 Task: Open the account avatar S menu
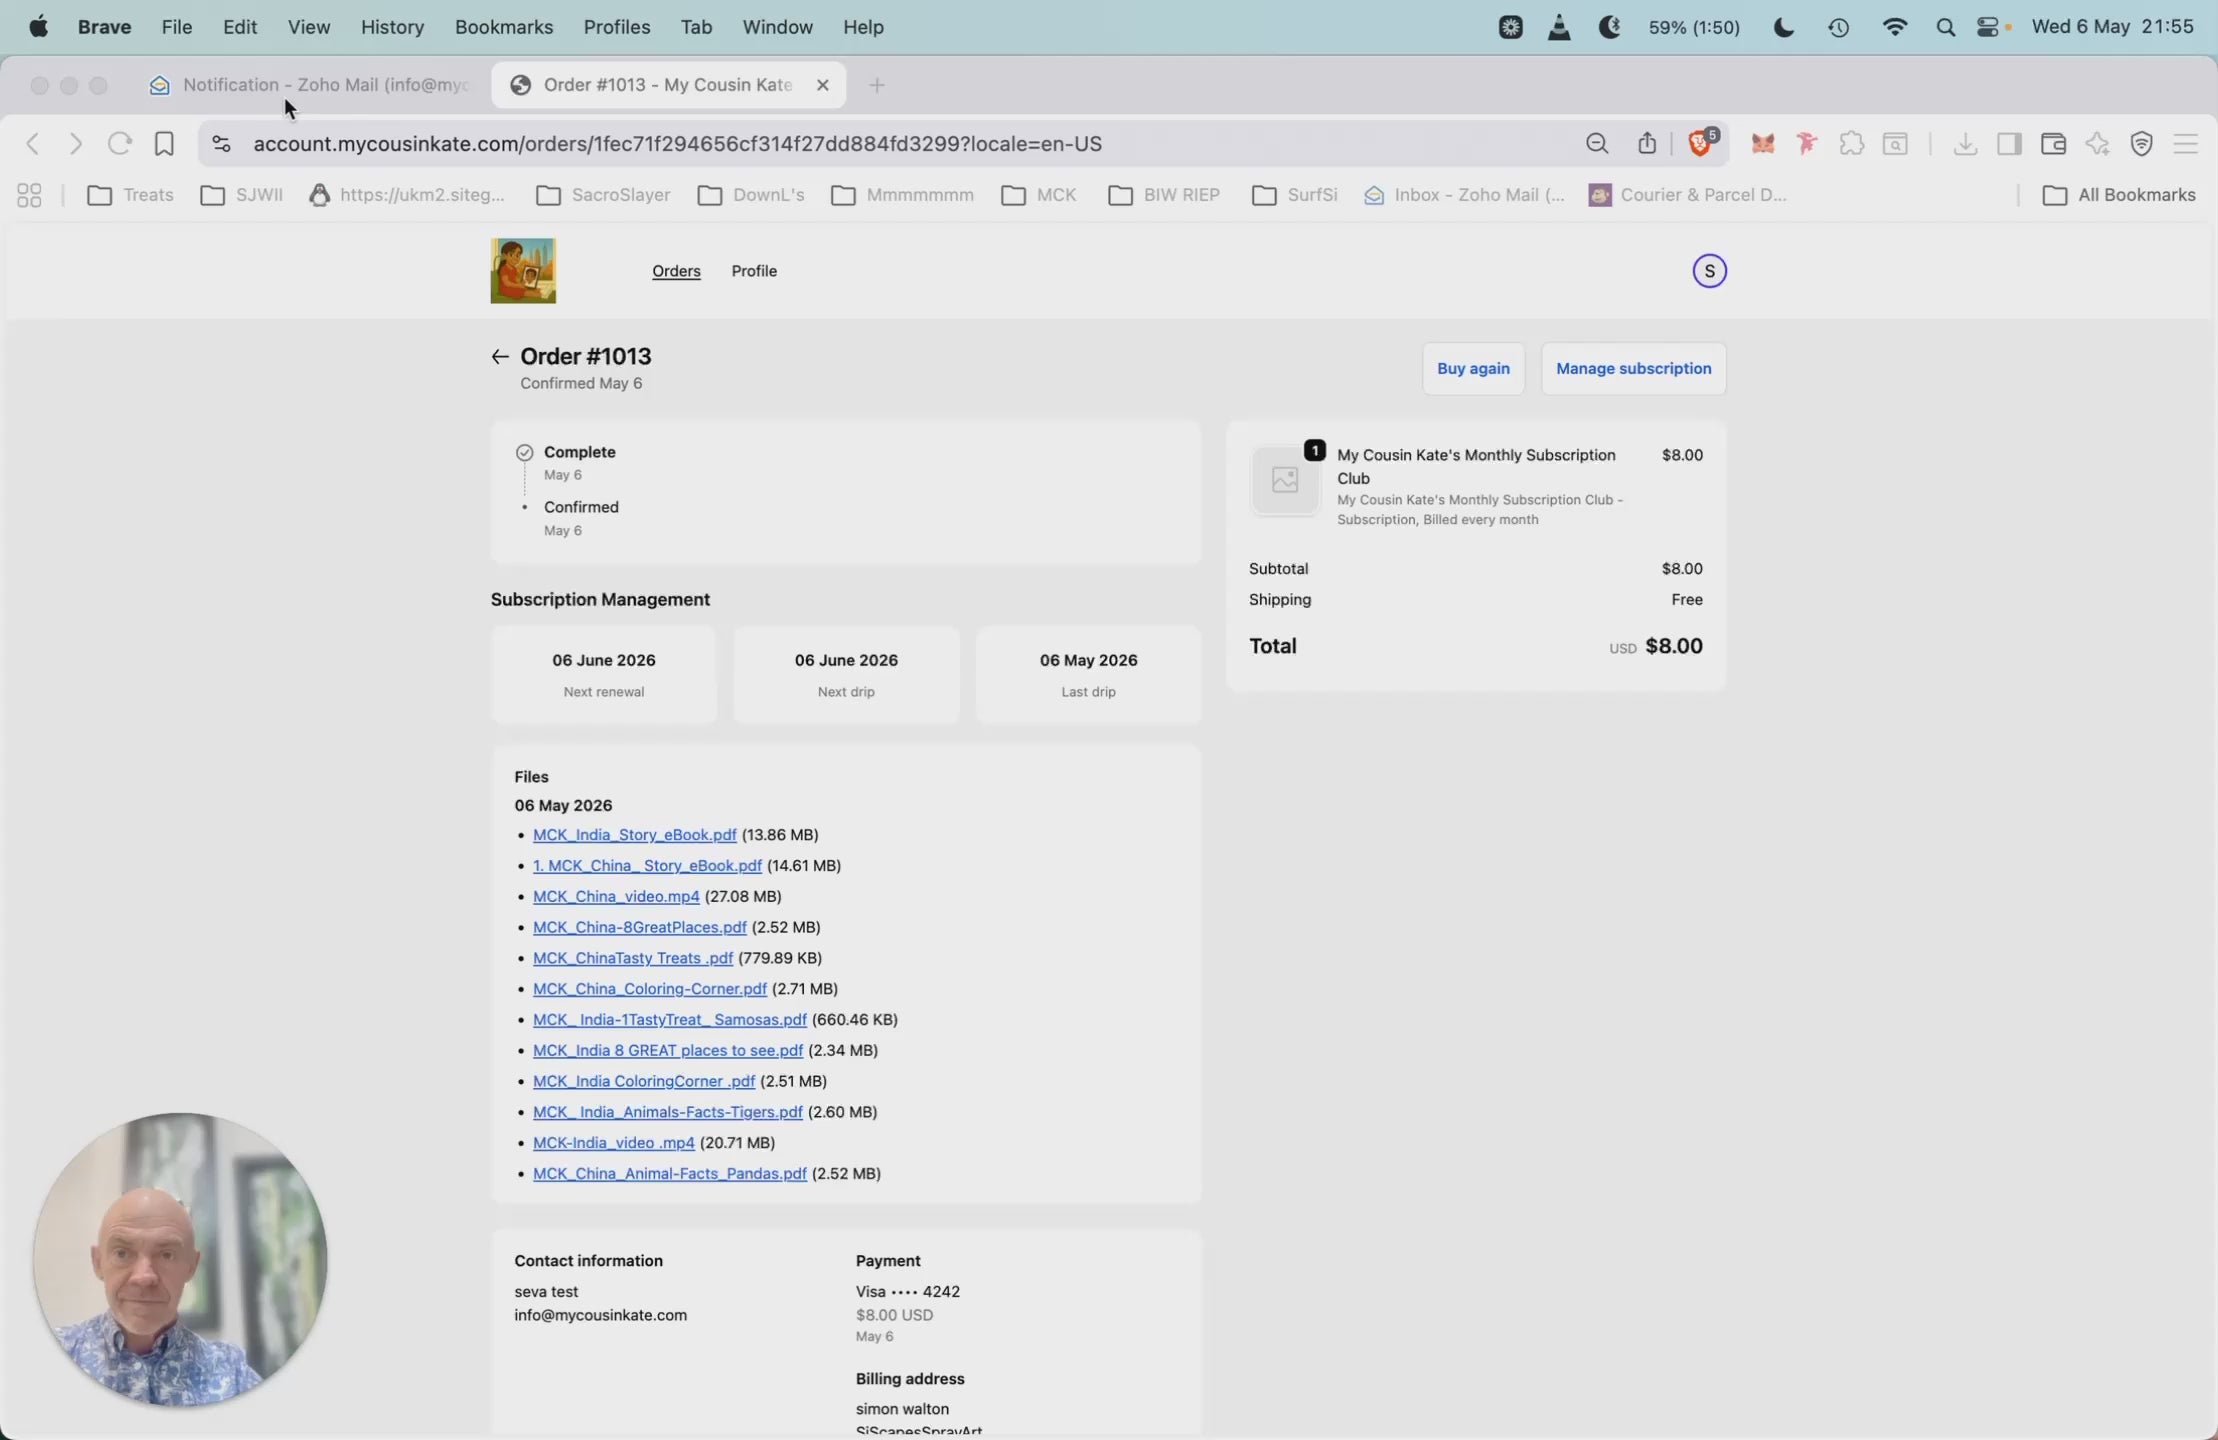[x=1709, y=271]
